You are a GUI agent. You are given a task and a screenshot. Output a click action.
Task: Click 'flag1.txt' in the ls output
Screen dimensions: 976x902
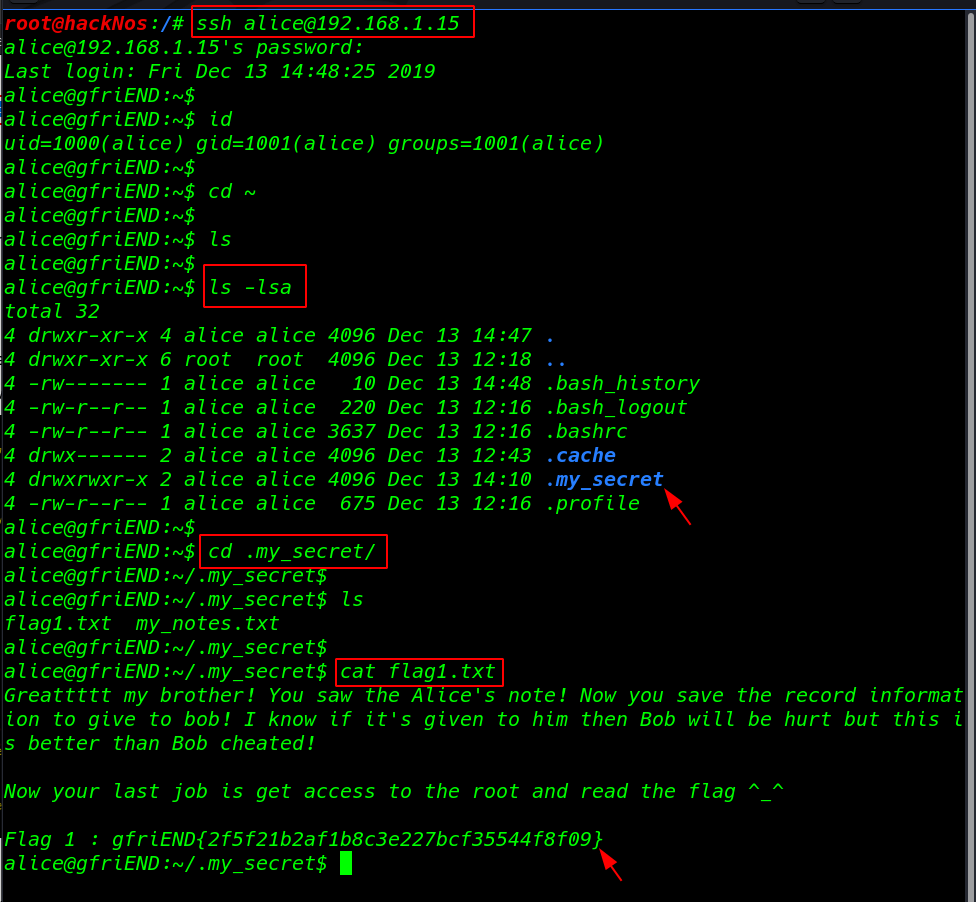(x=58, y=623)
